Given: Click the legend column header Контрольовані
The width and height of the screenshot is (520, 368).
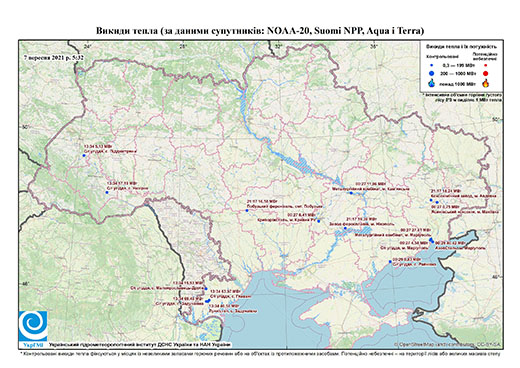Looking at the screenshot, I should tap(443, 56).
